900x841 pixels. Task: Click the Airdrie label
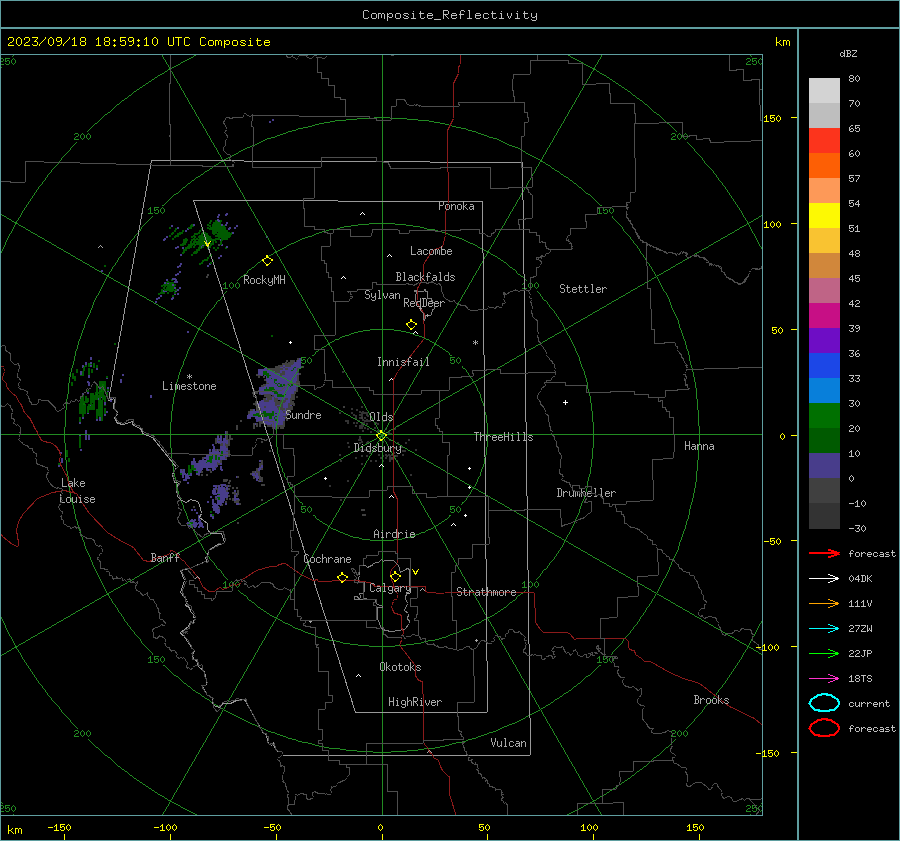pyautogui.click(x=394, y=534)
